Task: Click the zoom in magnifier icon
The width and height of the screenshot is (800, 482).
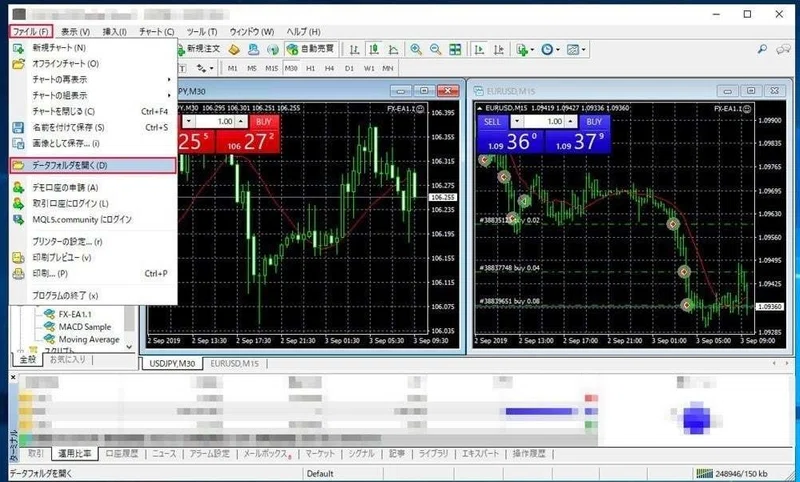Action: click(x=416, y=49)
